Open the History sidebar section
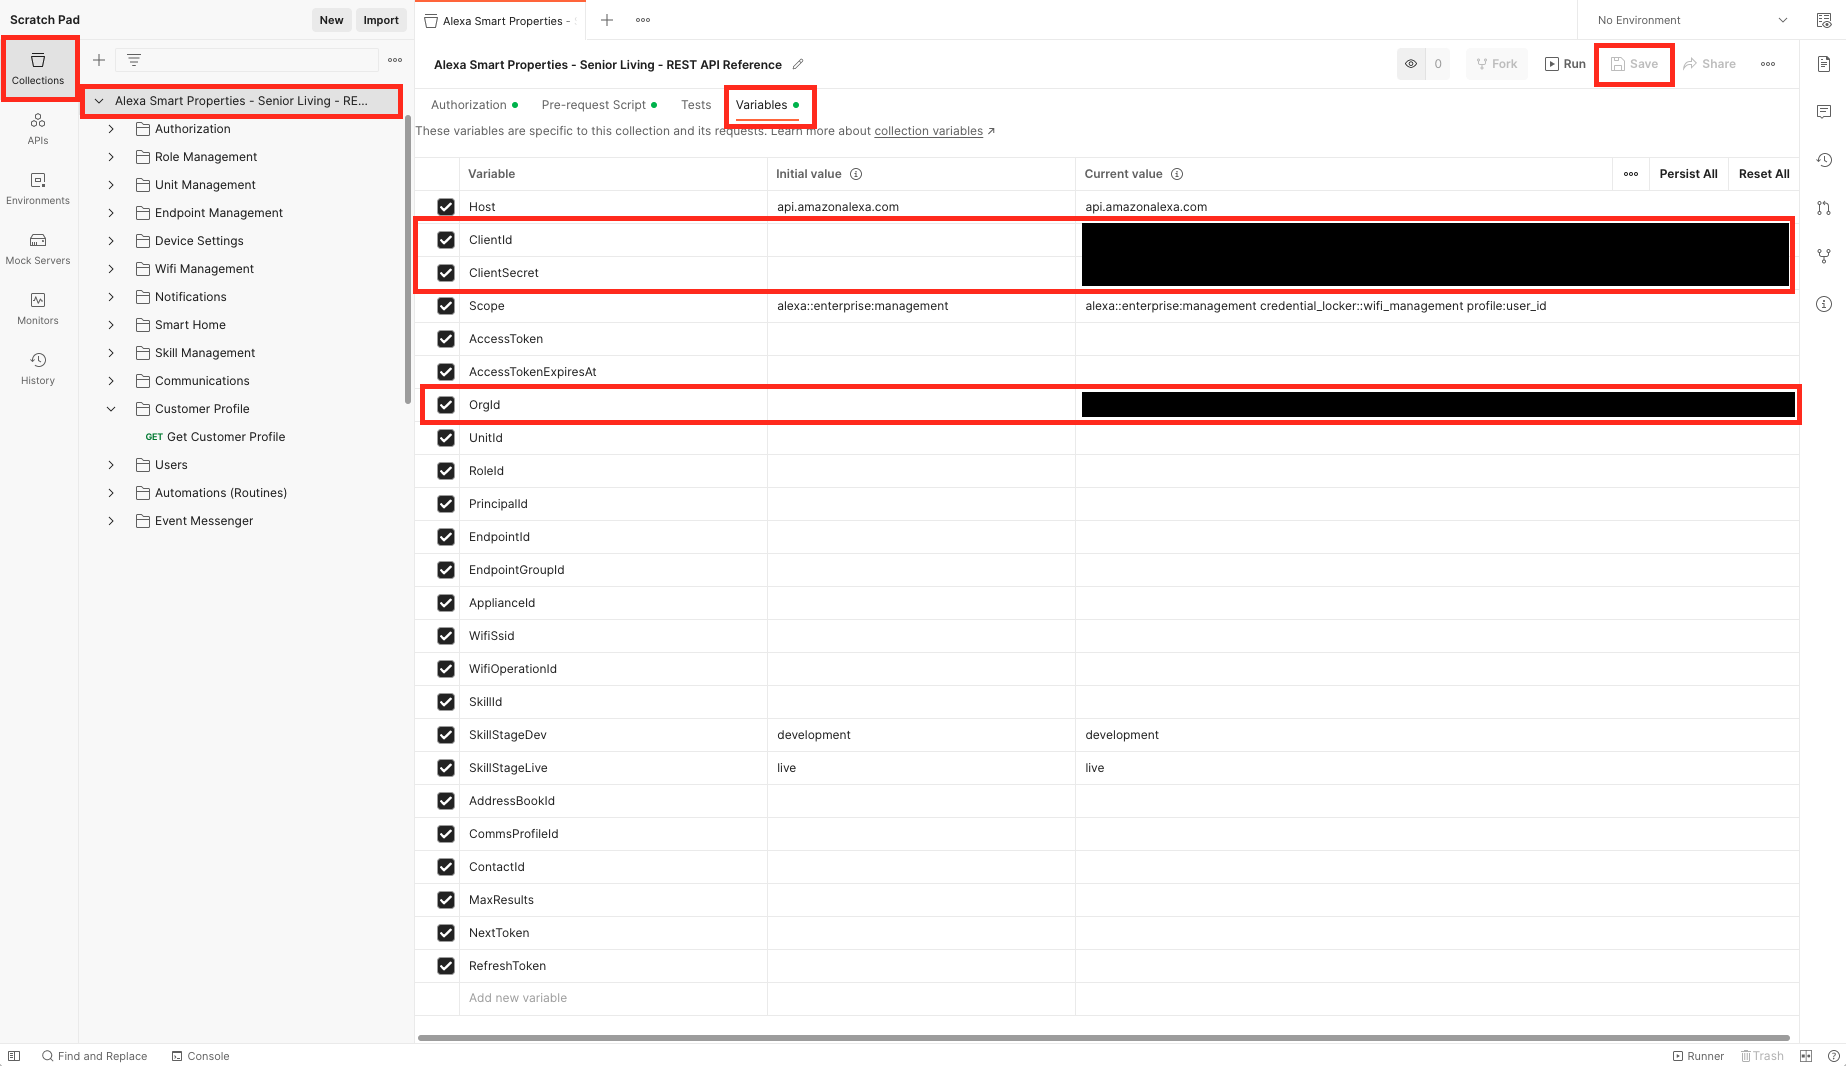Image resolution: width=1846 pixels, height=1066 pixels. 38,369
